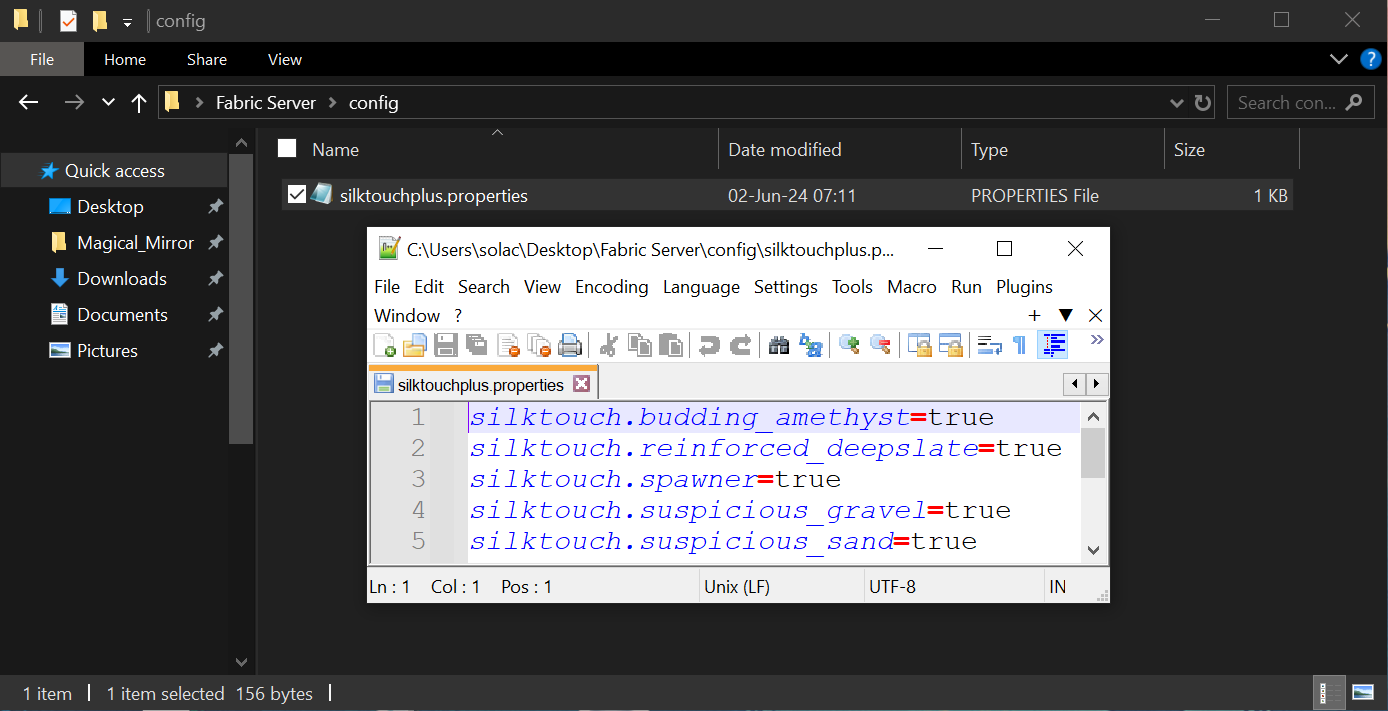Click the Open file toolbar icon
The image size is (1388, 711).
pyautogui.click(x=415, y=345)
